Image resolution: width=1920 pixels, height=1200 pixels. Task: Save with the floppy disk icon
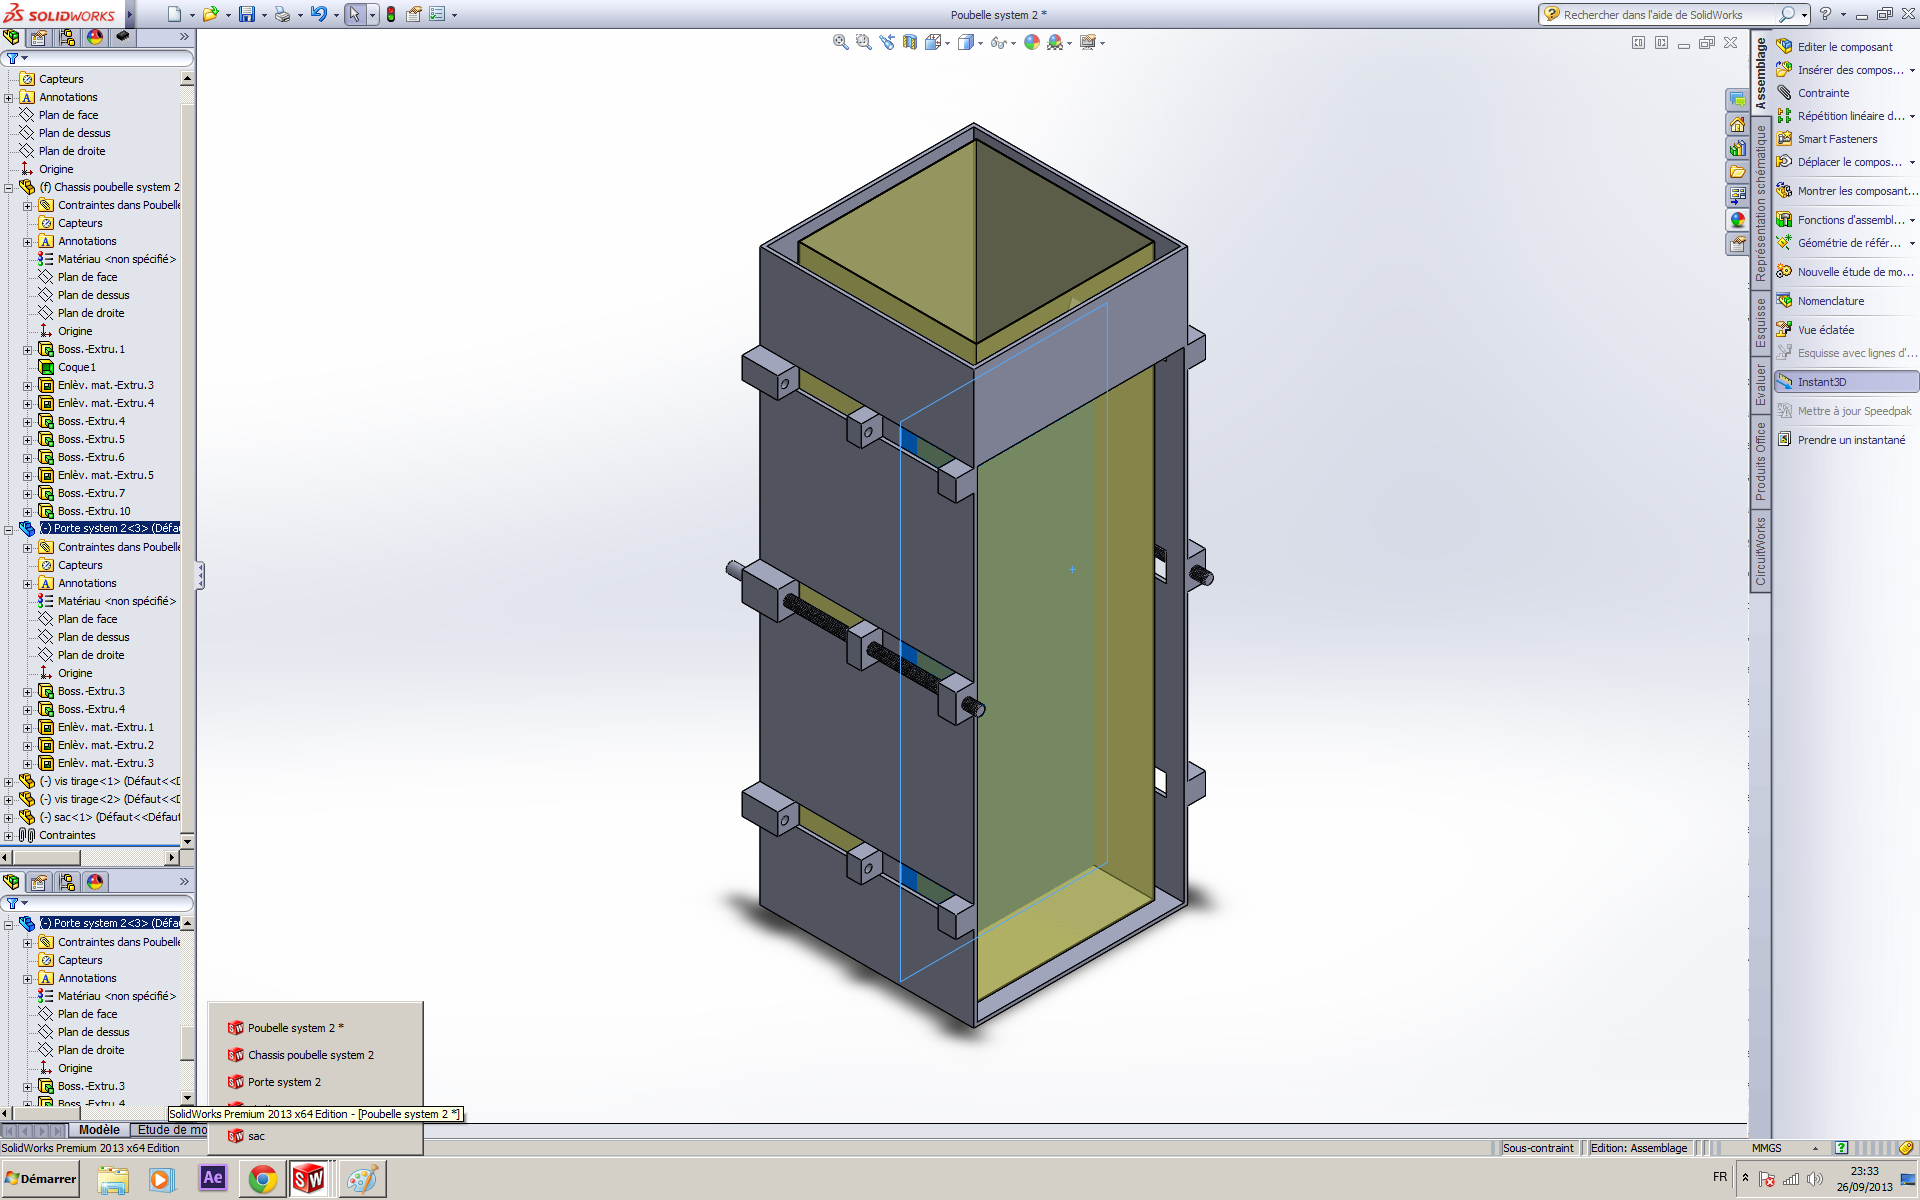(x=246, y=14)
